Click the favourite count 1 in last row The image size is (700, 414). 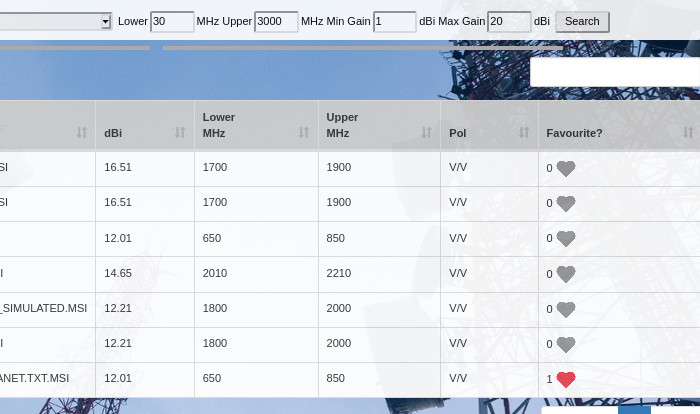click(549, 379)
